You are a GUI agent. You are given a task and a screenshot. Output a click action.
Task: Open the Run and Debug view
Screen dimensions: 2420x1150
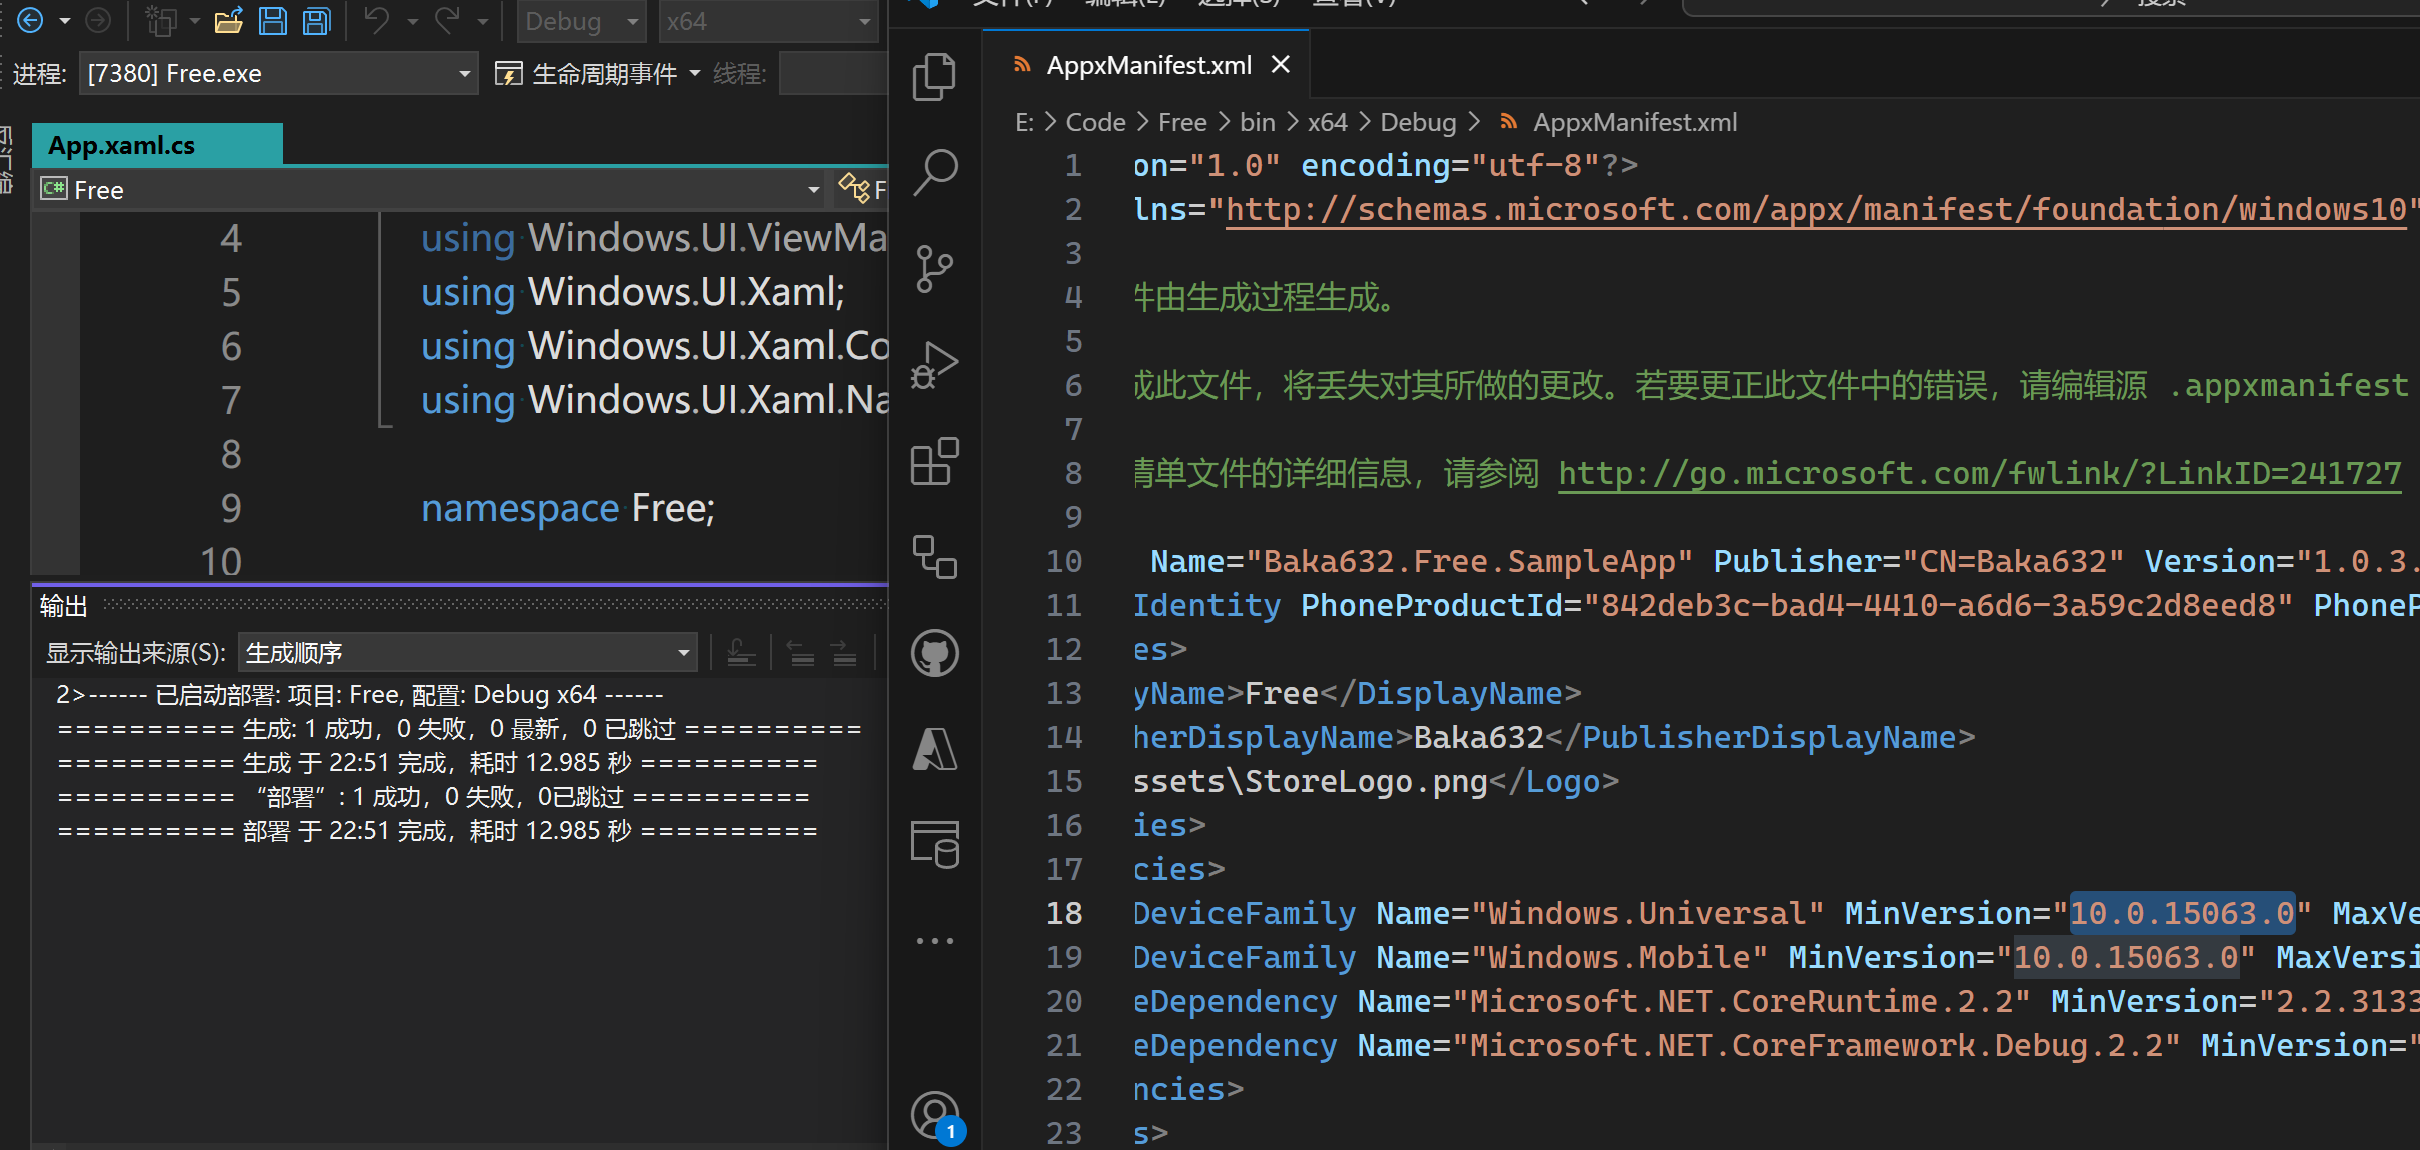point(934,365)
